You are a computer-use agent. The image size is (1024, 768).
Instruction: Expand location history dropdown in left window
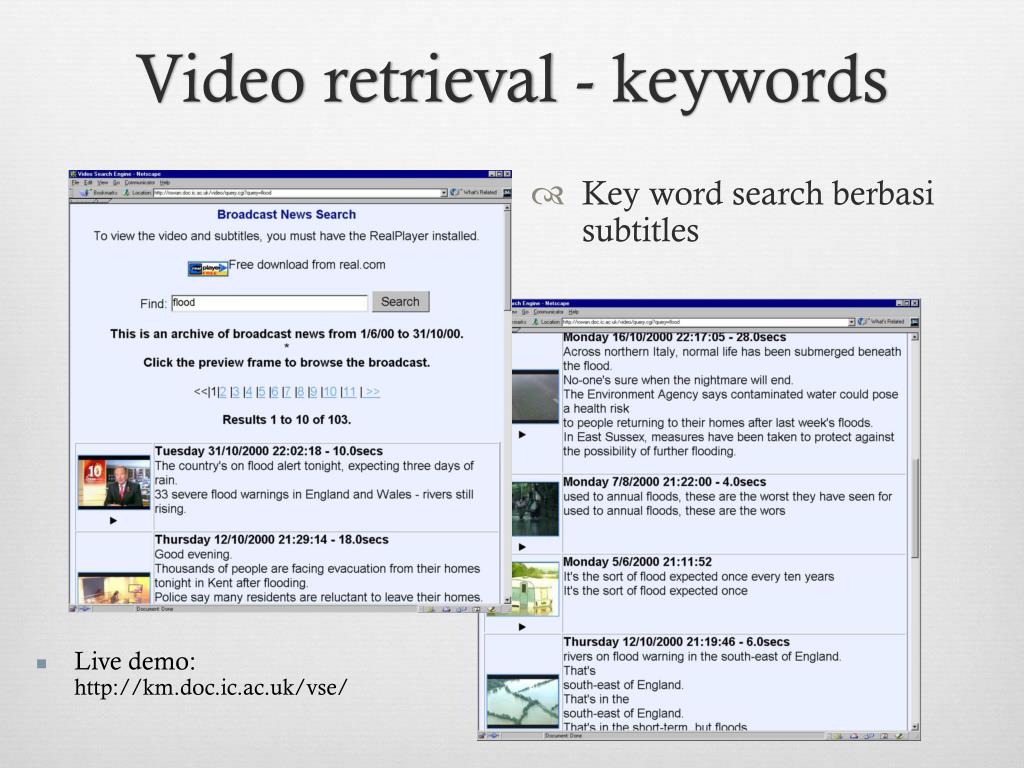(x=444, y=193)
